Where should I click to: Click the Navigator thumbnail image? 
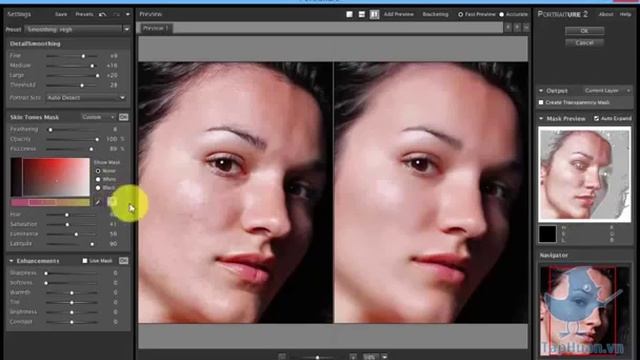click(584, 311)
